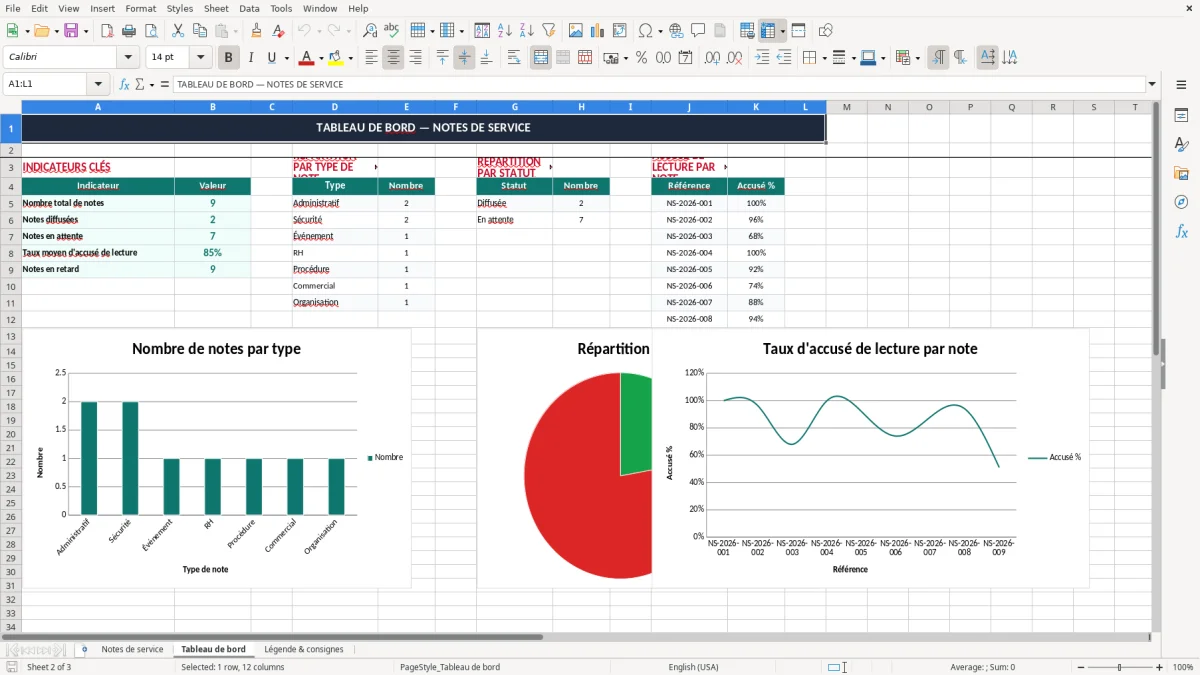Click the Copy icon
The width and height of the screenshot is (1200, 675).
point(200,31)
